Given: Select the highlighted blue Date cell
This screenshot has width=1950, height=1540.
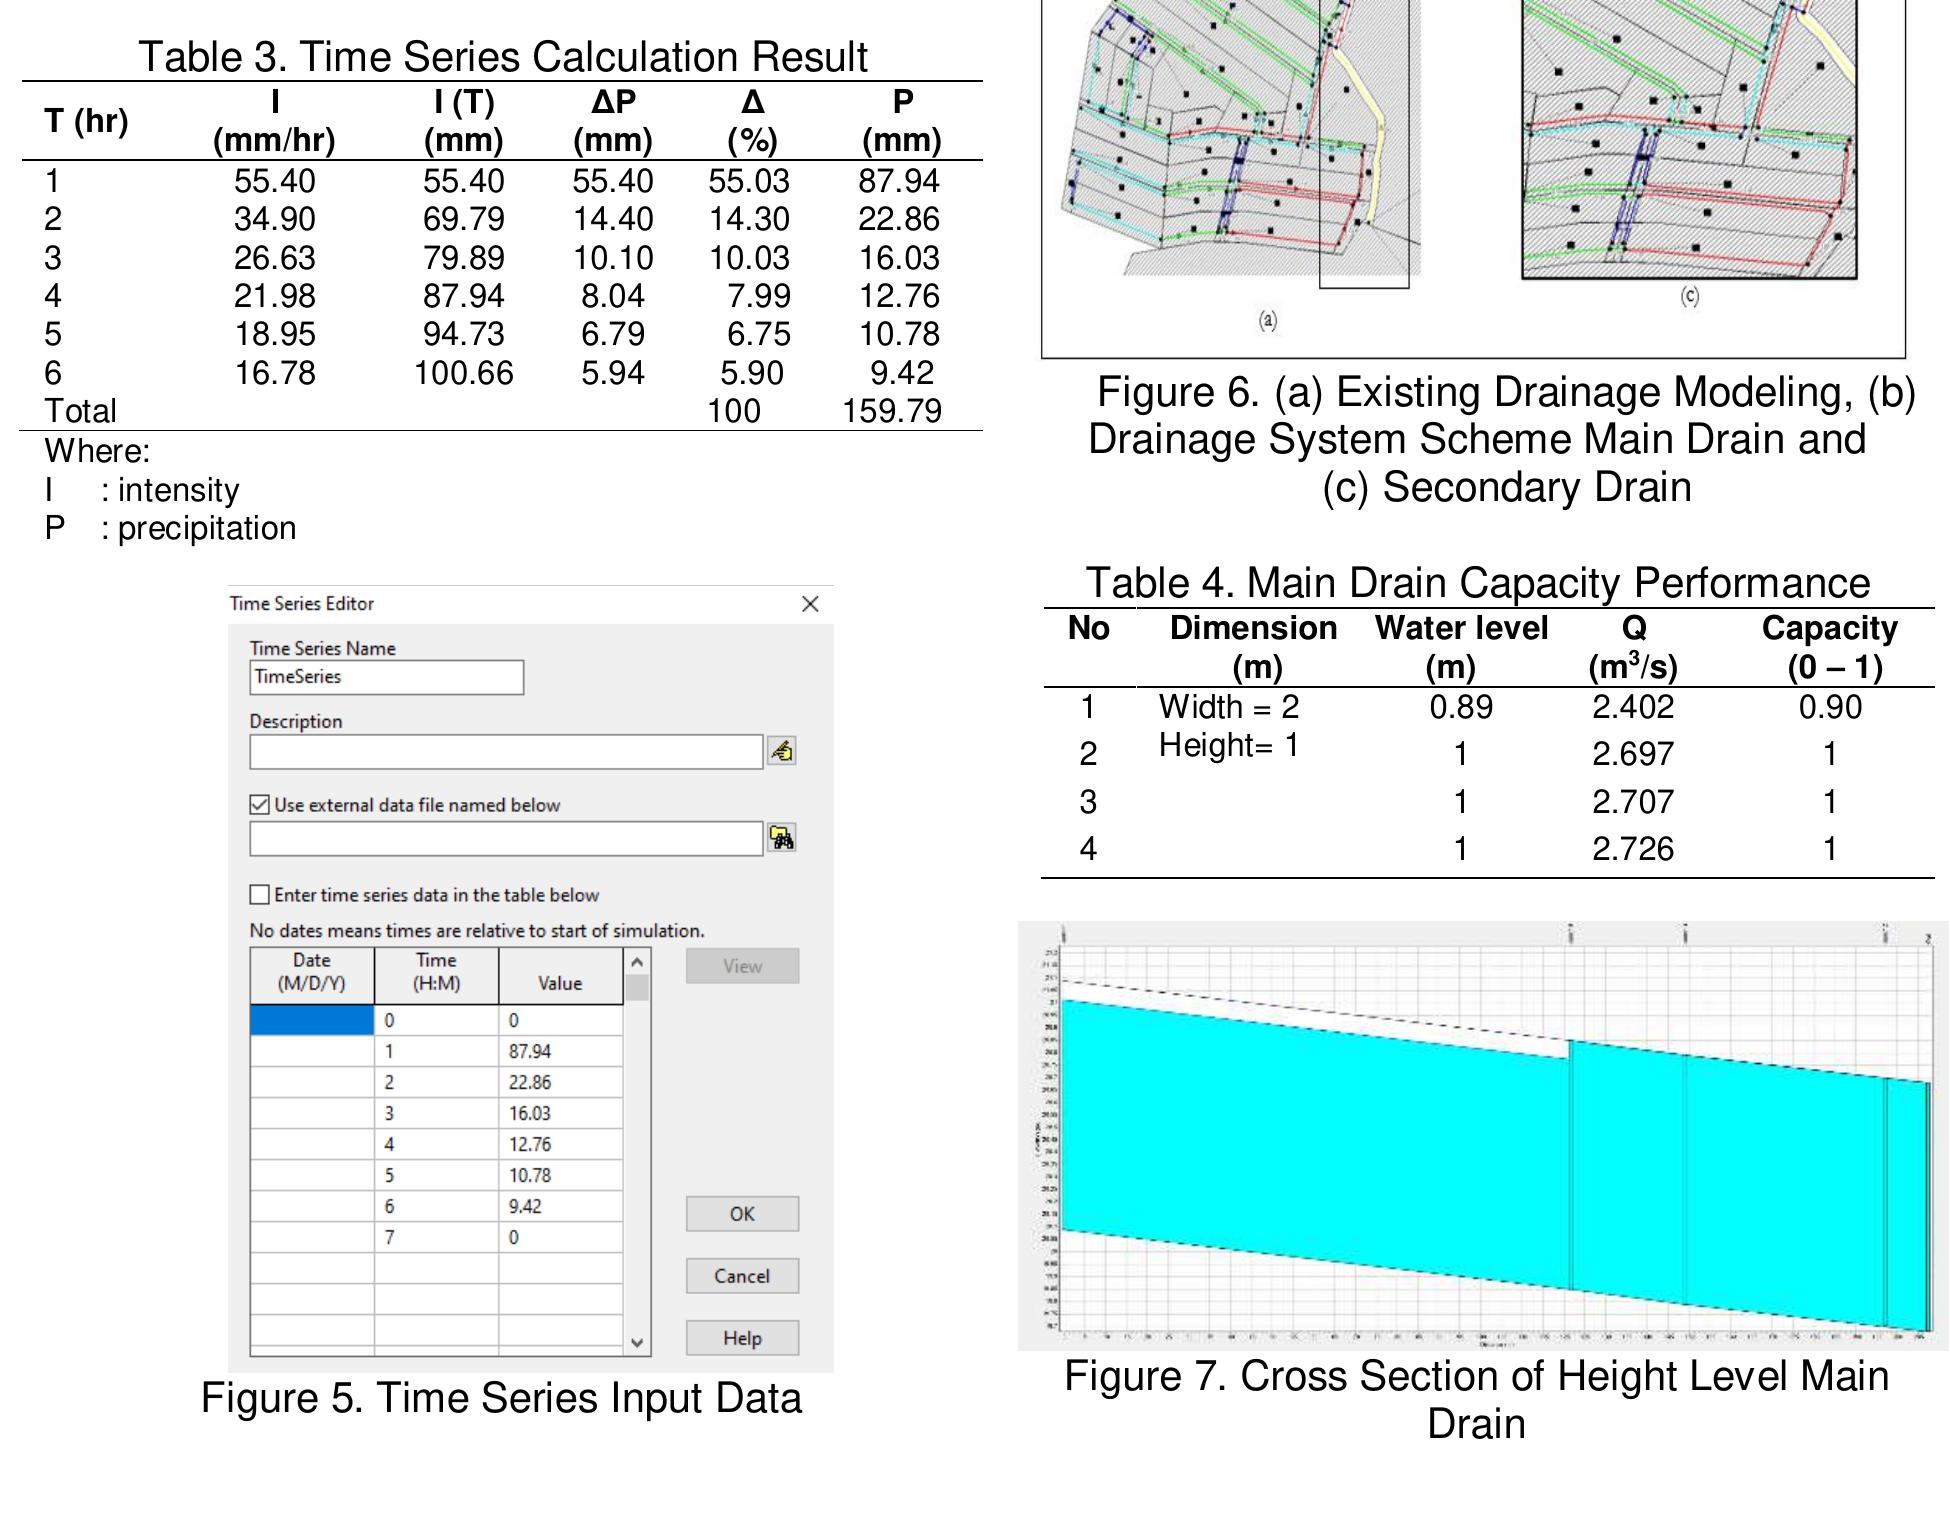Looking at the screenshot, I should [312, 1020].
